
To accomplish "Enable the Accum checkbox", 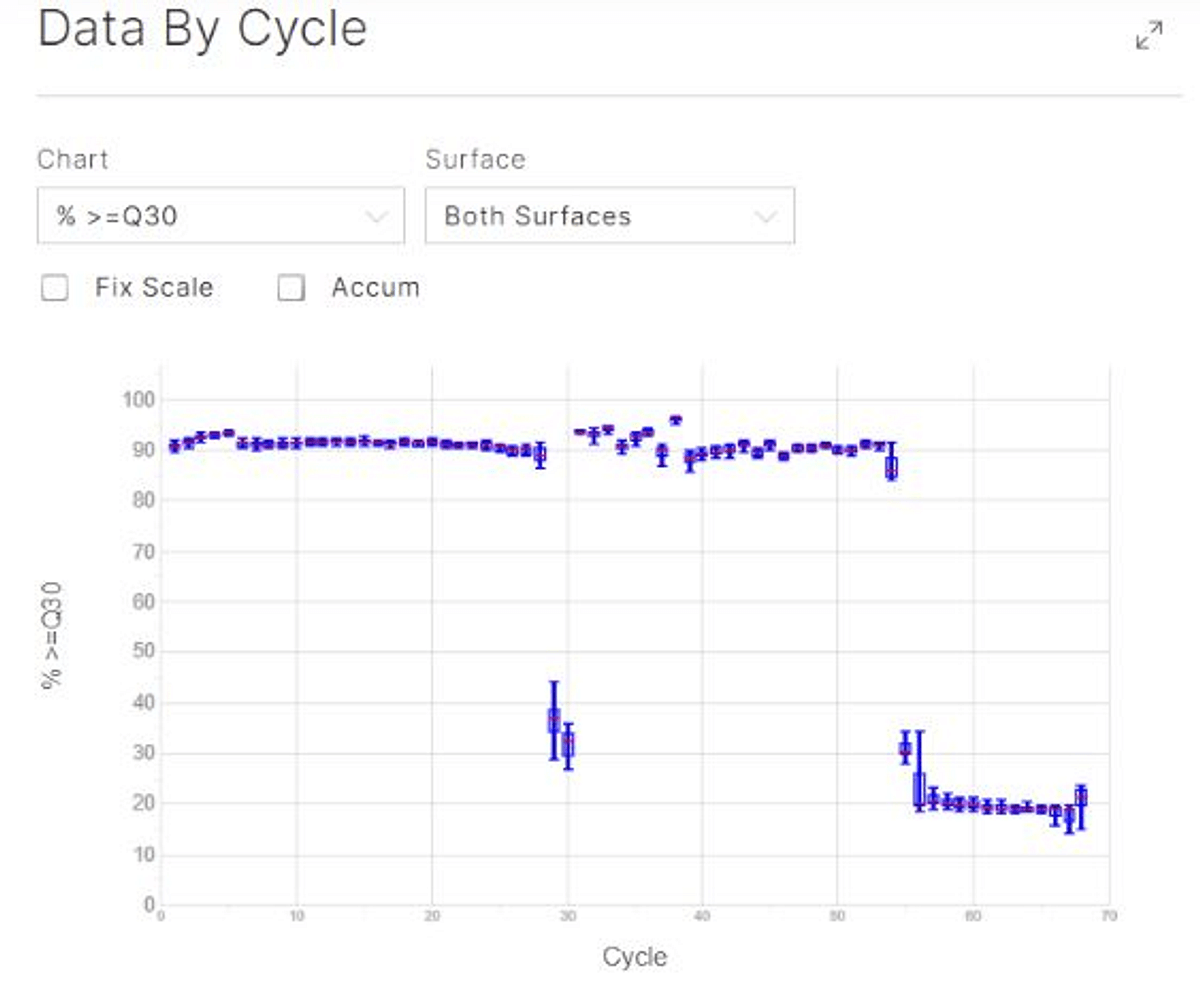I will pos(291,288).
